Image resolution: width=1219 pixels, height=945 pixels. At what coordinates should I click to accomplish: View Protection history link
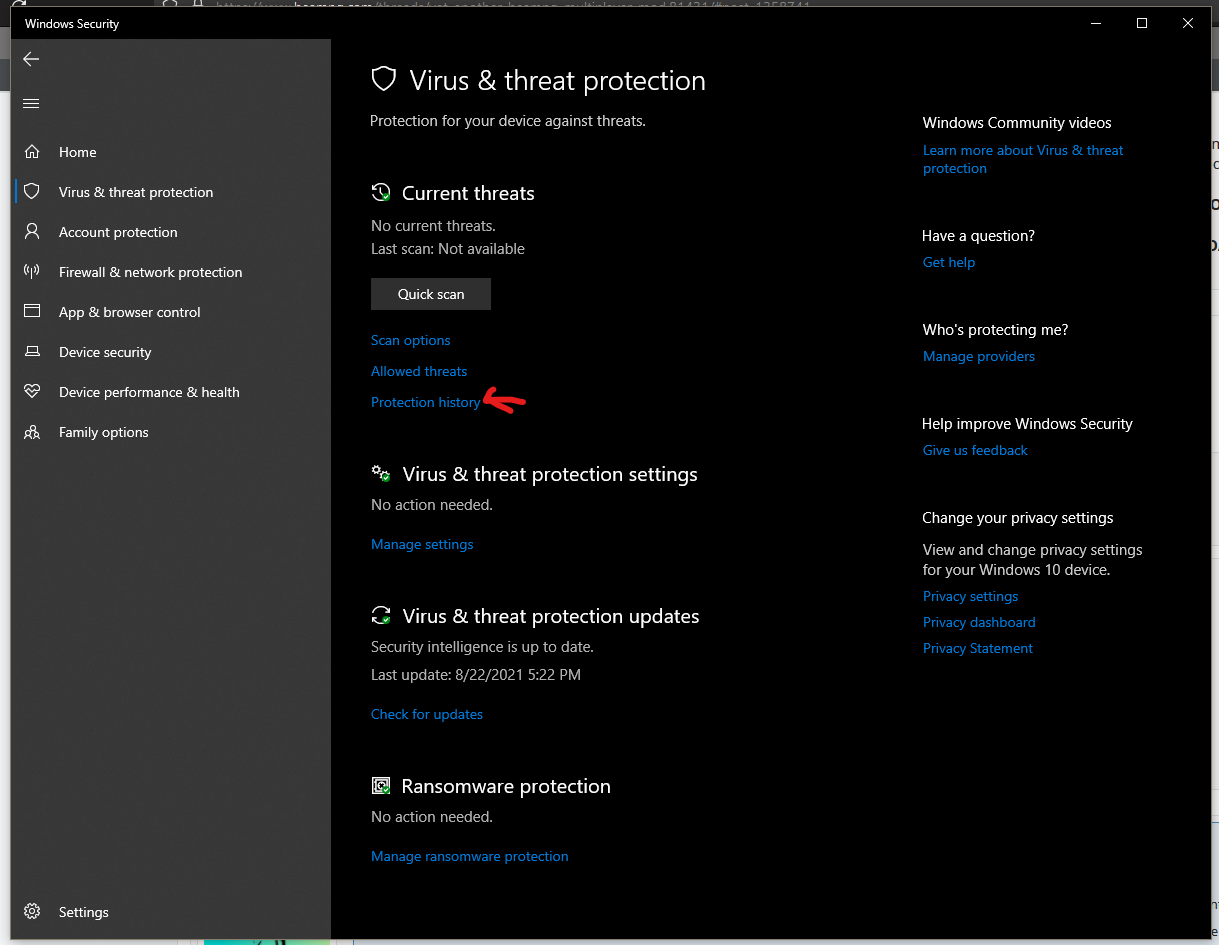(x=425, y=402)
